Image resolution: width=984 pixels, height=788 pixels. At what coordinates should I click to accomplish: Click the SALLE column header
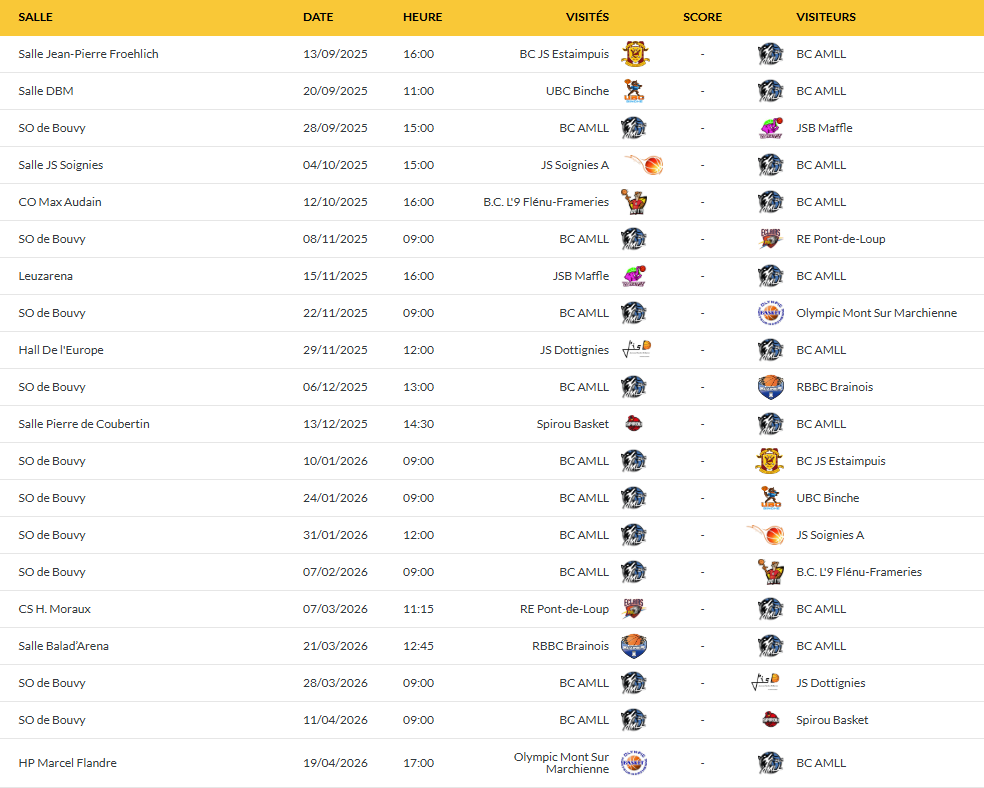point(36,17)
